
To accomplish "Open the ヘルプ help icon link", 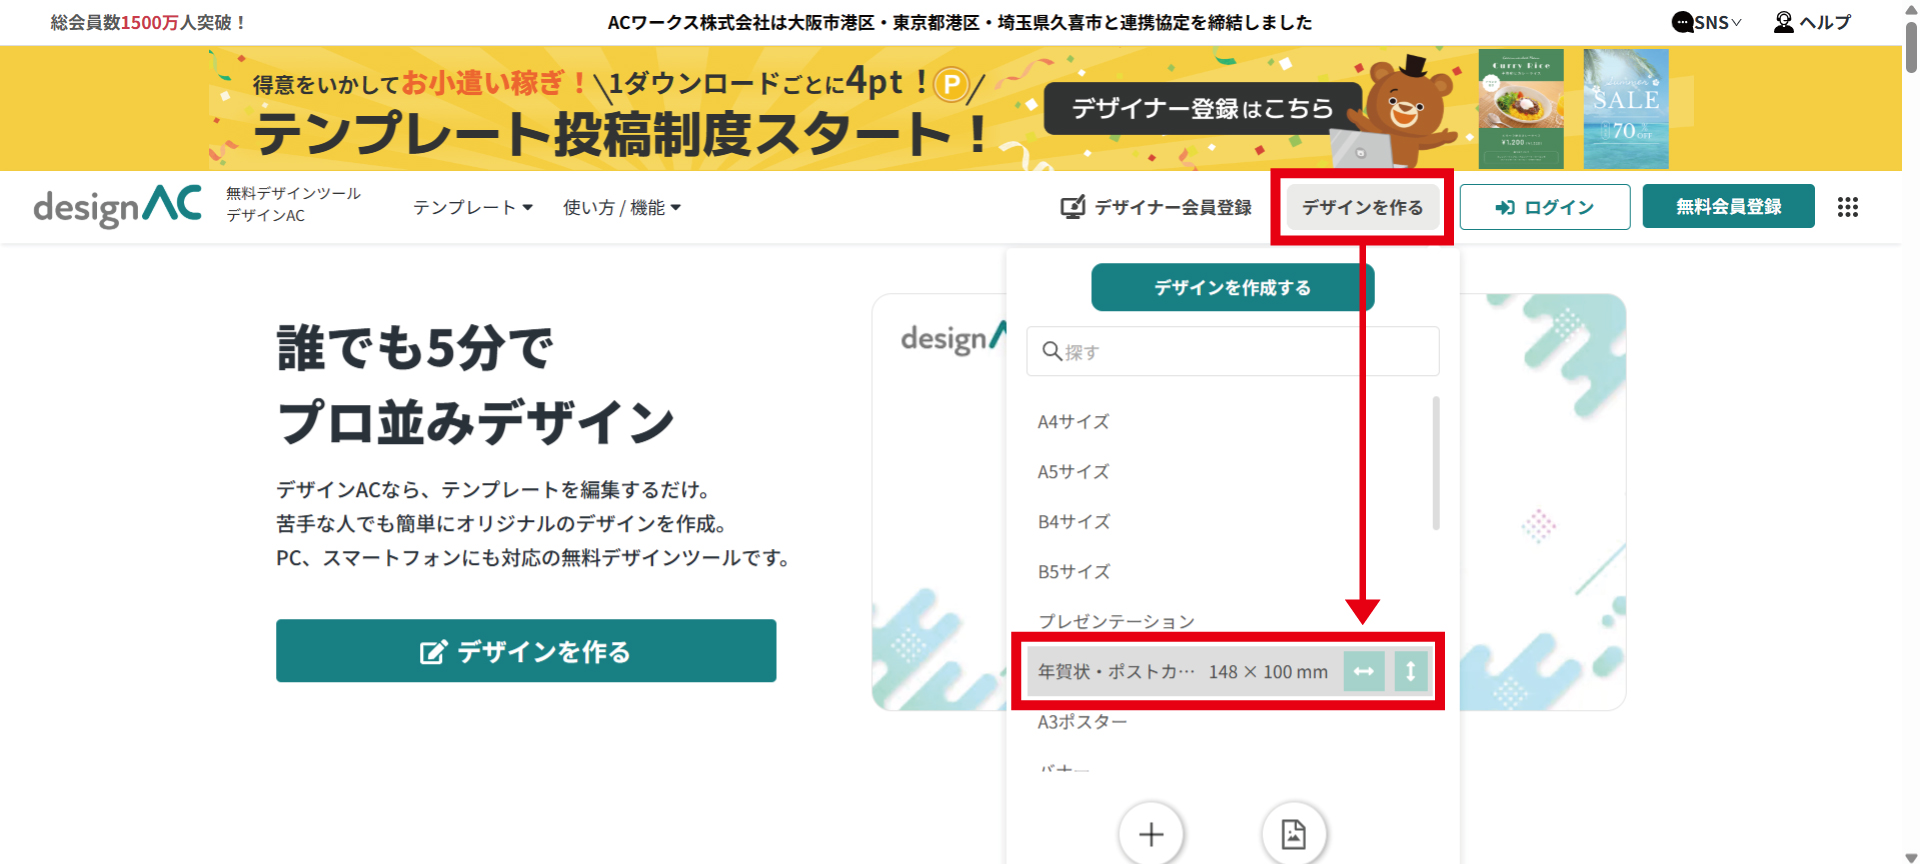I will pos(1812,22).
